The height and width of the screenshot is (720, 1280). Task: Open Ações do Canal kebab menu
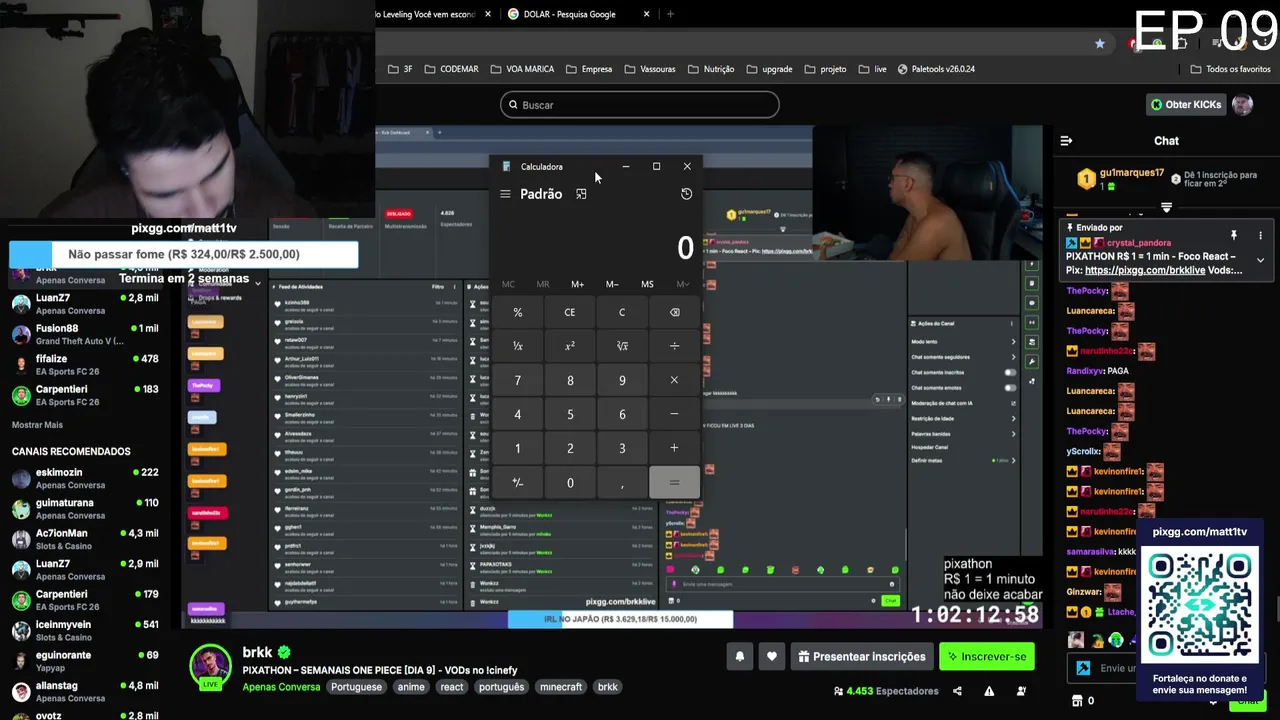[1012, 323]
